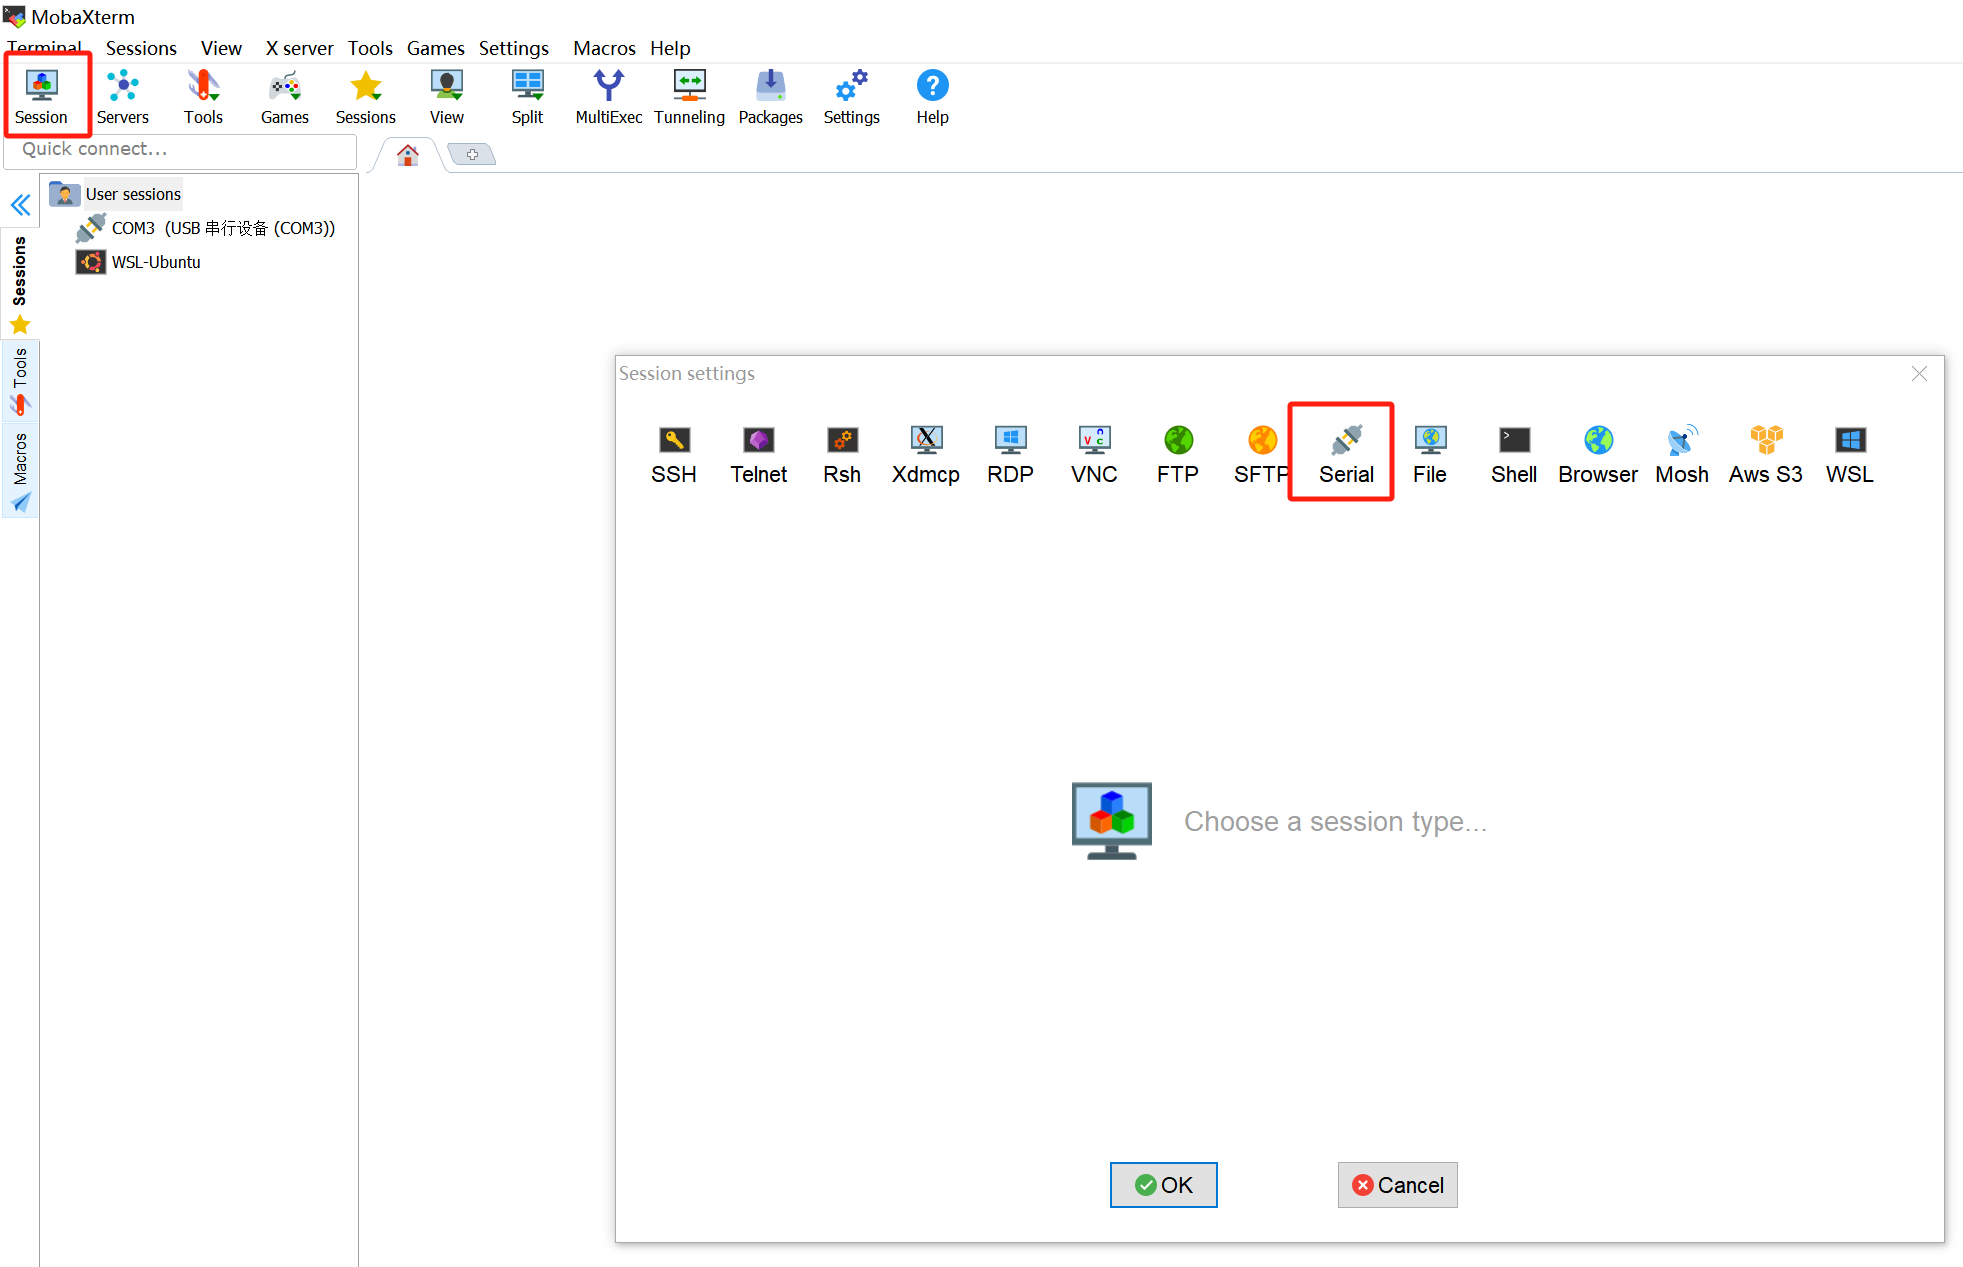The image size is (1963, 1267).
Task: Open the Settings menu in menu bar
Action: click(x=513, y=48)
